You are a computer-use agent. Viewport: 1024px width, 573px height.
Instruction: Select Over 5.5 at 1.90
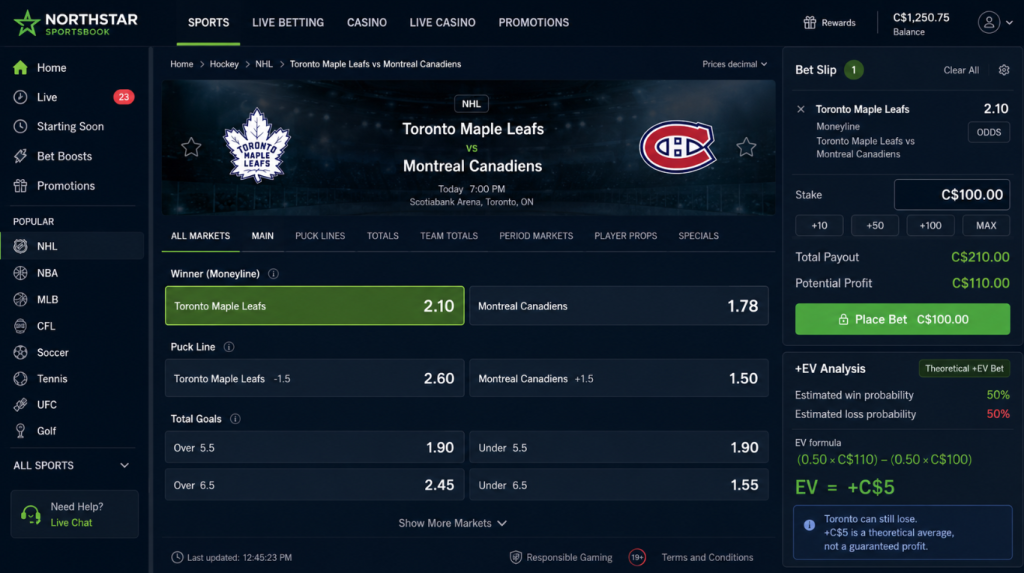[x=315, y=448]
